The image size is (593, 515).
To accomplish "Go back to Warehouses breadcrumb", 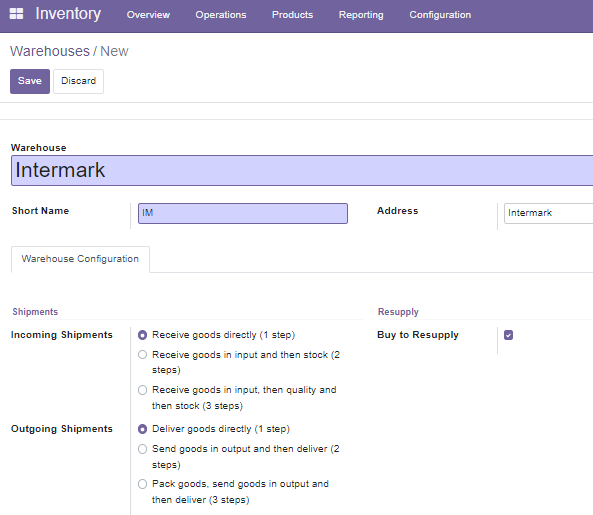I will click(x=50, y=51).
